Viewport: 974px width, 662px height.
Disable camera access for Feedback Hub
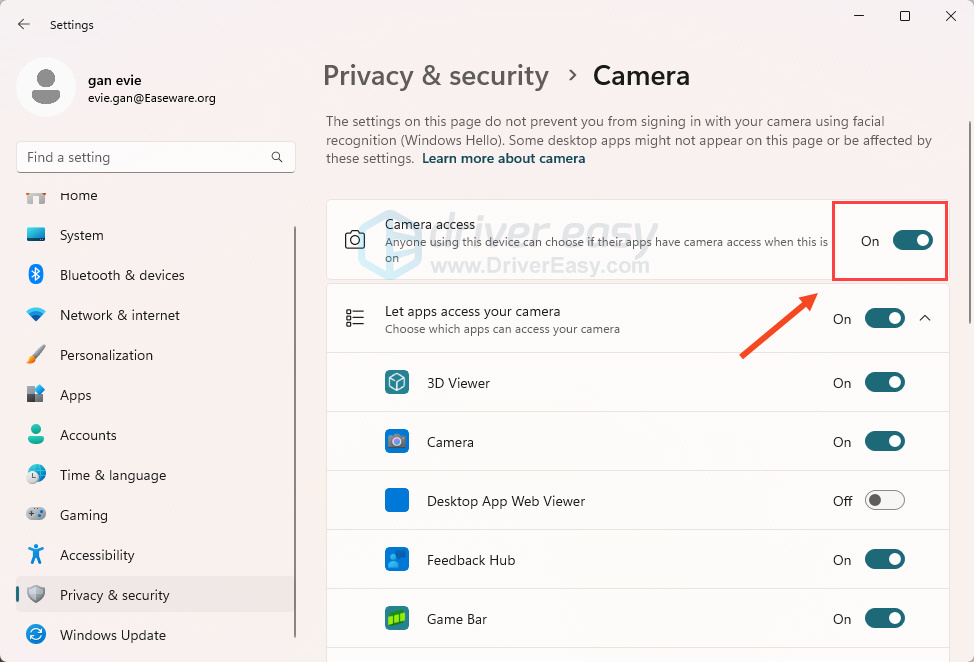[884, 559]
